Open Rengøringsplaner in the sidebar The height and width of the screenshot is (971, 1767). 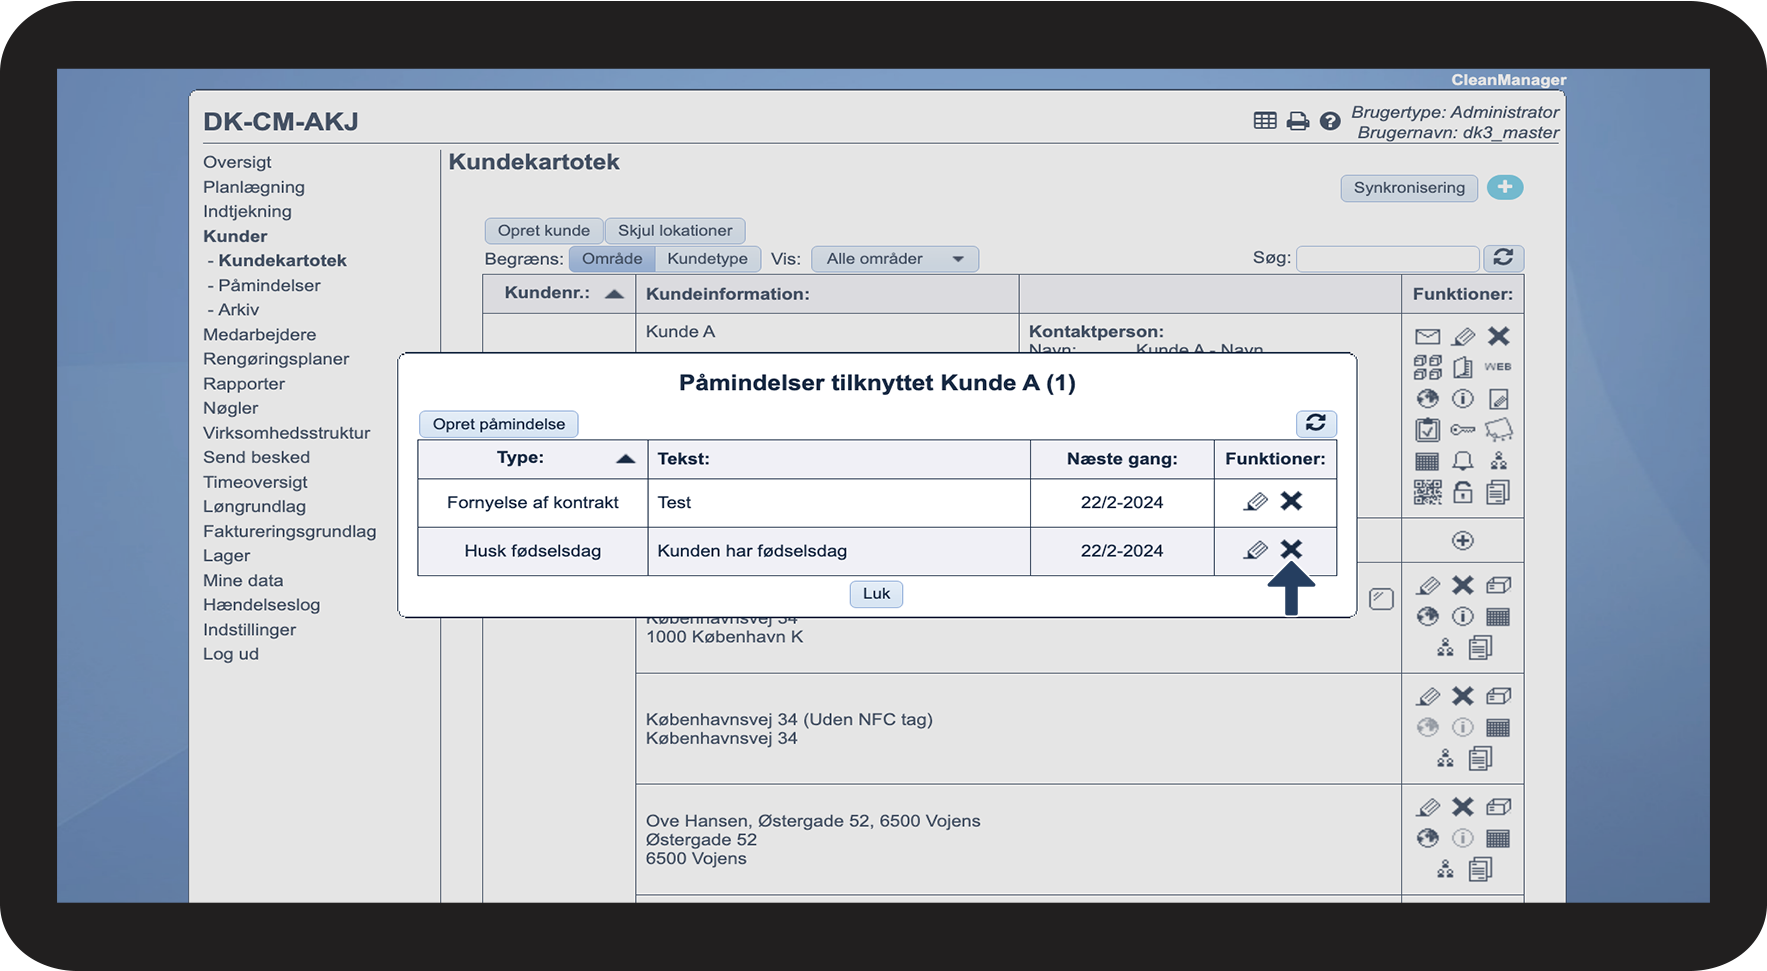[x=276, y=359]
